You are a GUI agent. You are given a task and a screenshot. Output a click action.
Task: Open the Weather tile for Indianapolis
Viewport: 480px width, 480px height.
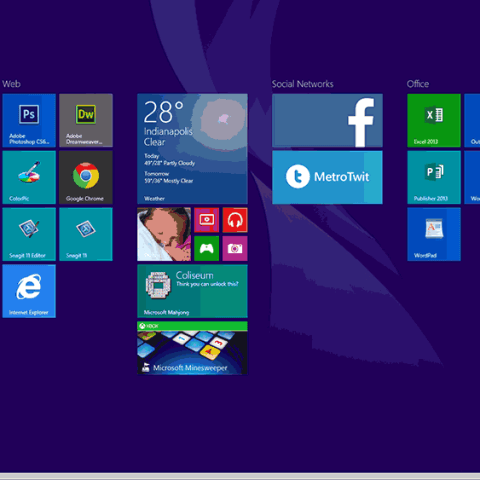pos(192,149)
